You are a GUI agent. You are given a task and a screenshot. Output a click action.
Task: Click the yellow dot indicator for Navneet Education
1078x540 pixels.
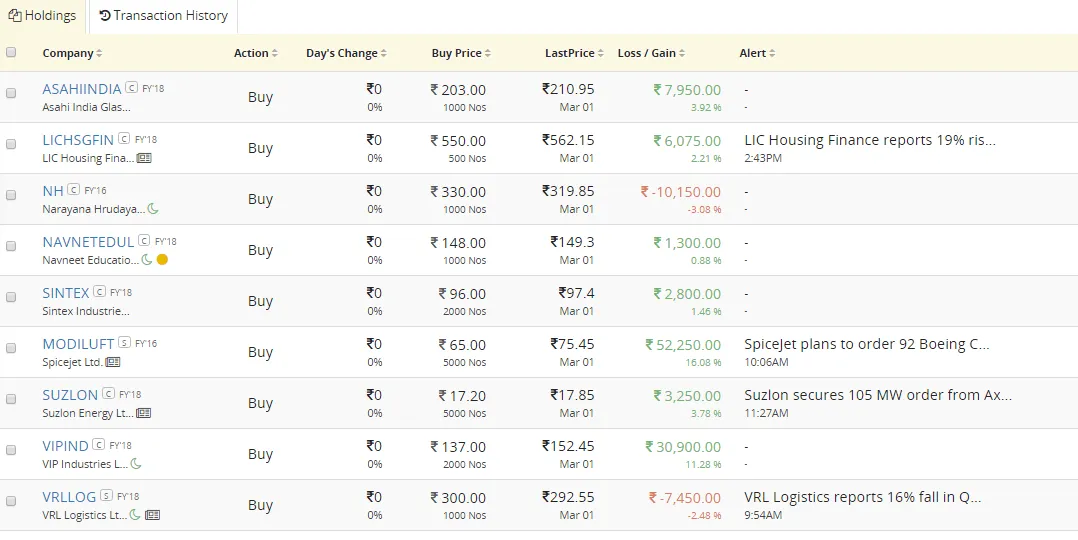click(162, 260)
